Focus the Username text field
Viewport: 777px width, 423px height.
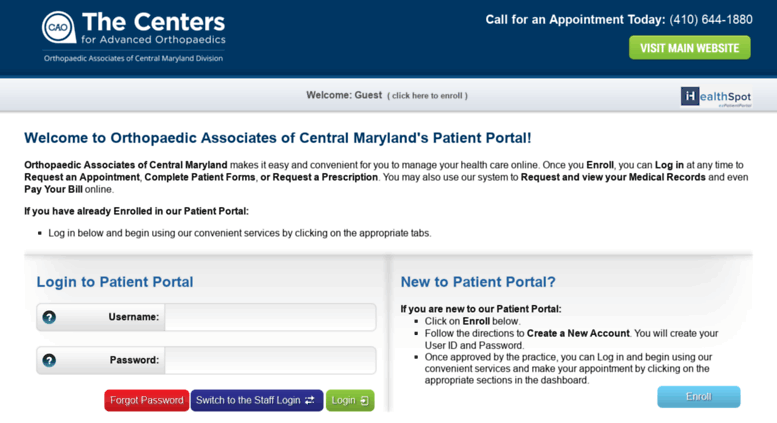coord(270,317)
